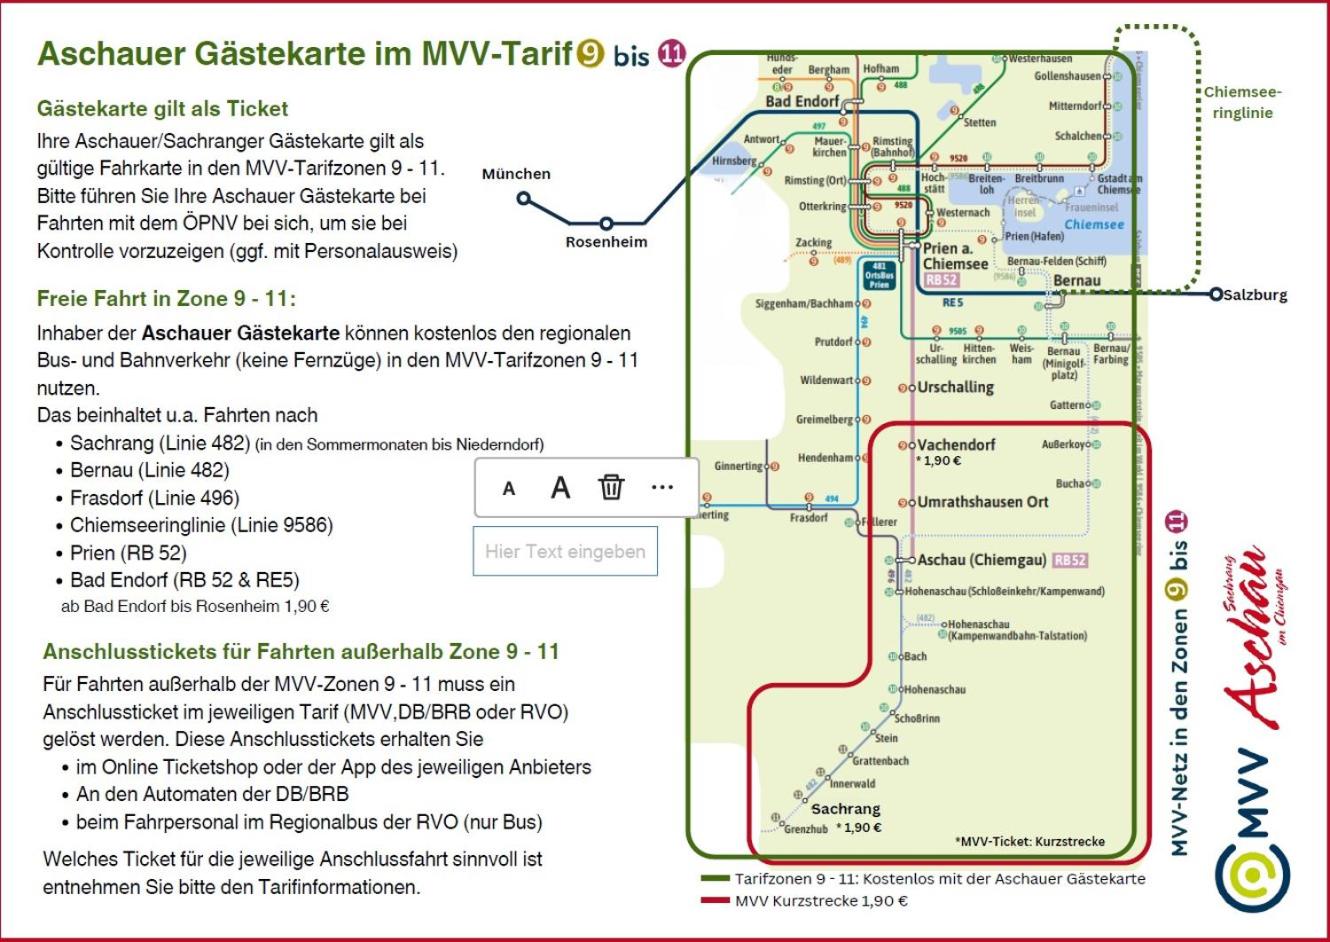Click the RB52 badge beside Aschau (Chiemgau)
This screenshot has width=1330, height=942.
pyautogui.click(x=1070, y=560)
